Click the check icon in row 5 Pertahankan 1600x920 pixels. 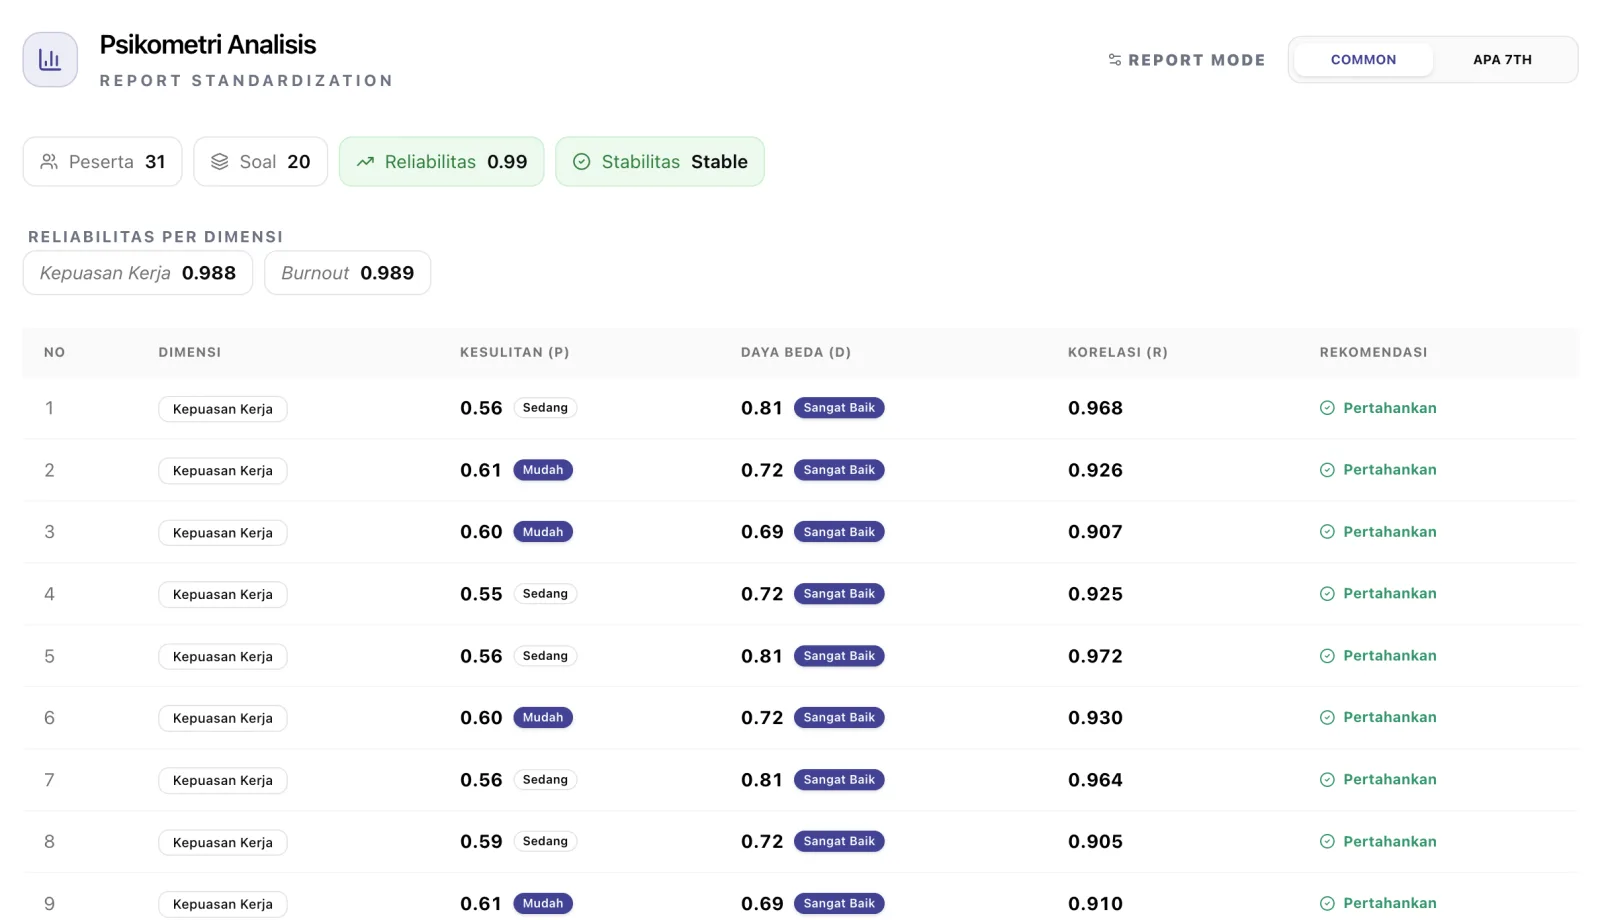click(x=1327, y=656)
